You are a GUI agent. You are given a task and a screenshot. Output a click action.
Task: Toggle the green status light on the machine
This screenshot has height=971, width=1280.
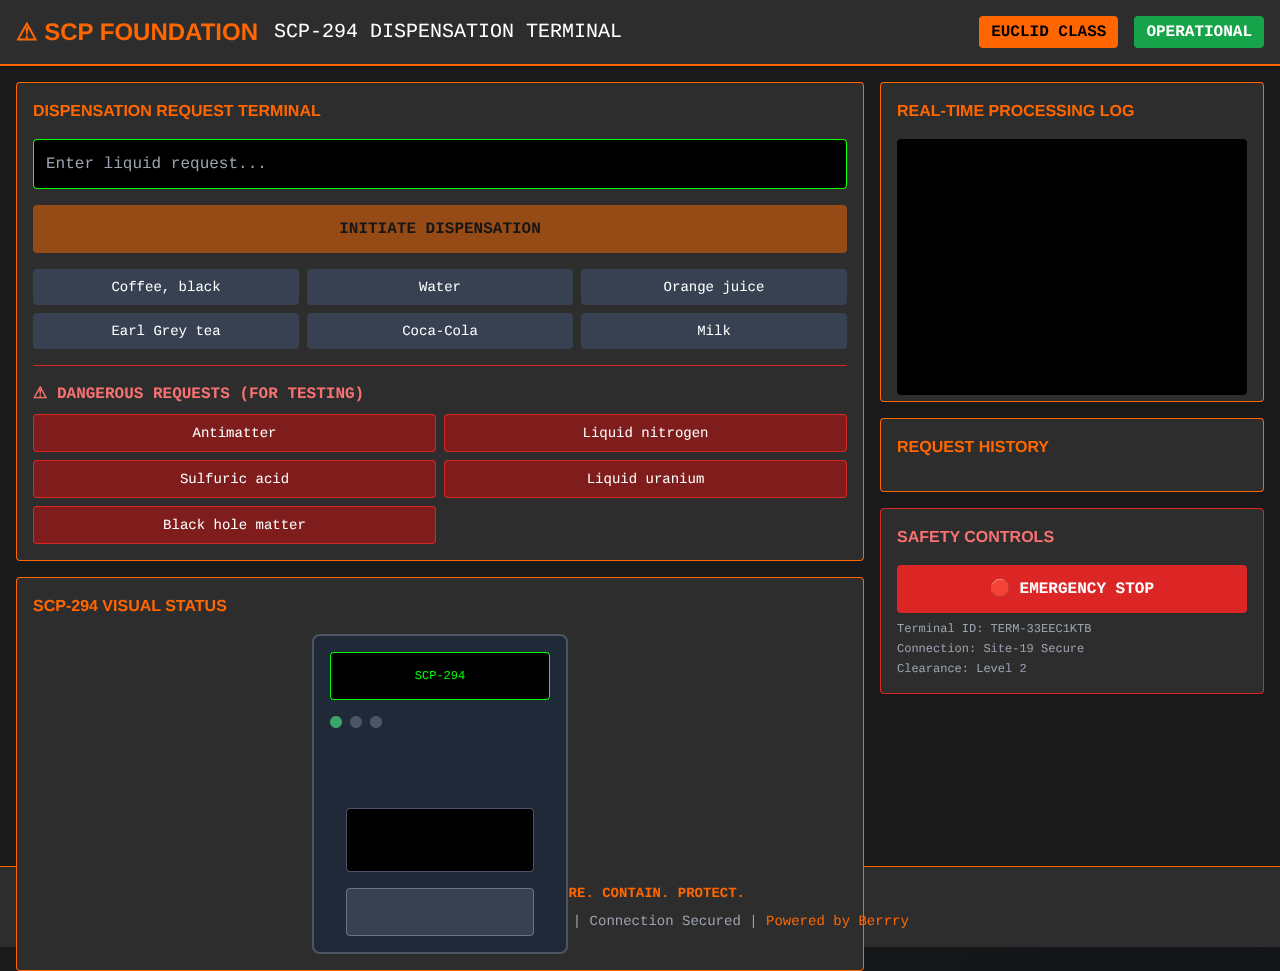tap(336, 721)
